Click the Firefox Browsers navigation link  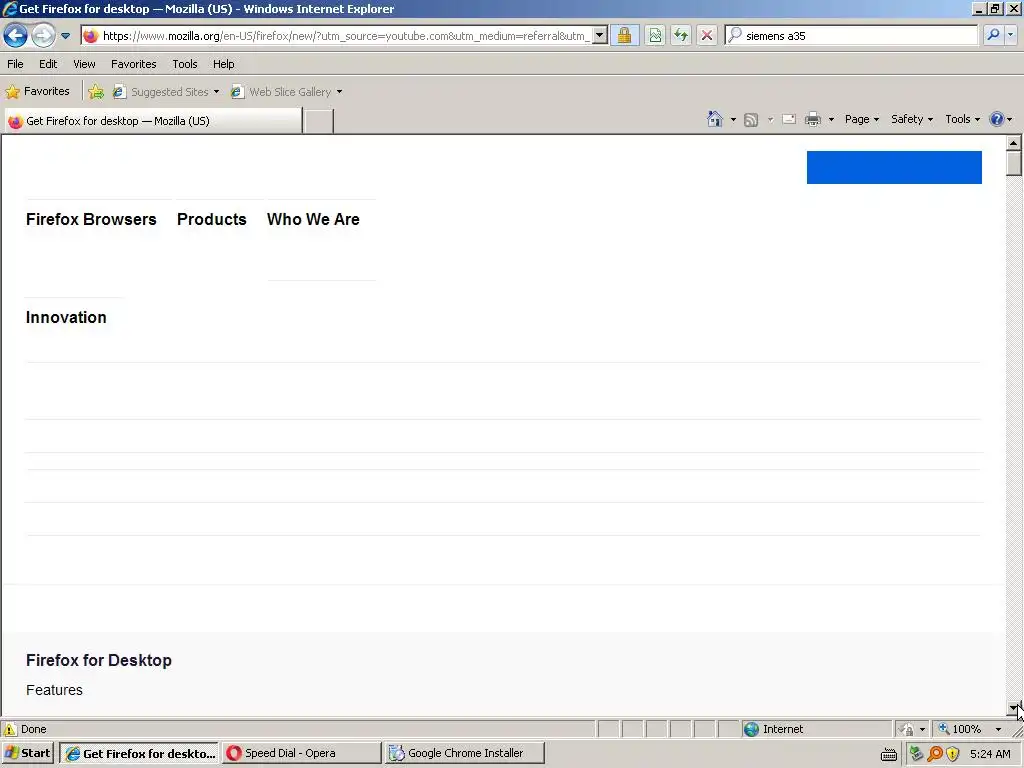point(91,219)
